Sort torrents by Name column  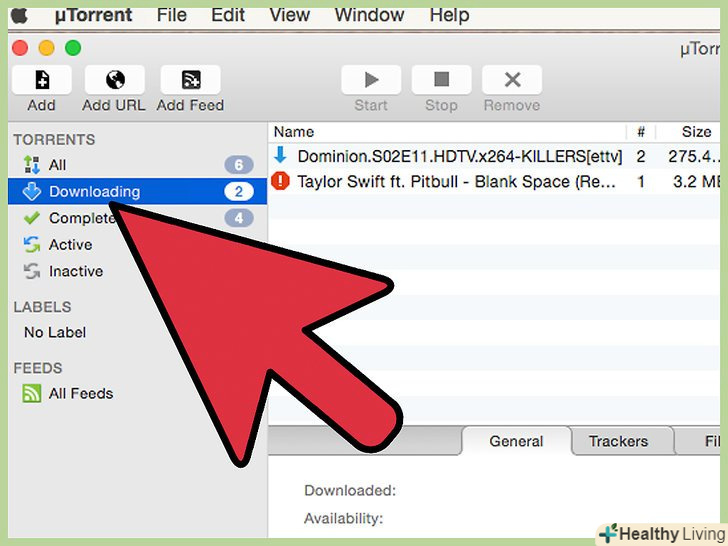click(447, 132)
